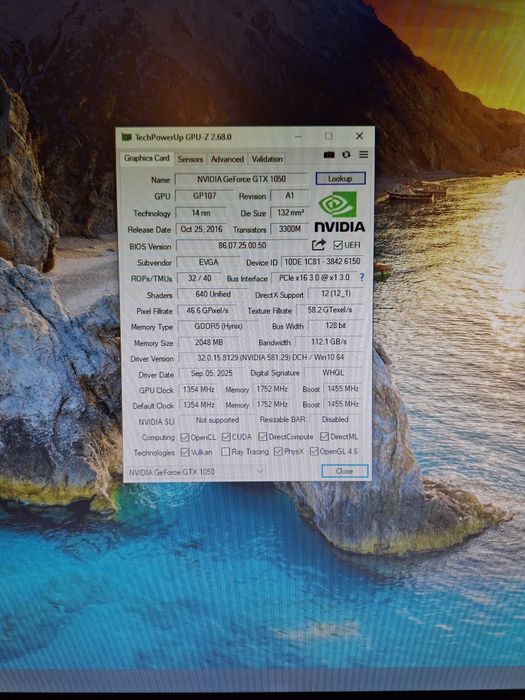This screenshot has width=525, height=700.
Task: Click the Memory Type value GDDR5 (Hynix)
Action: pos(218,326)
